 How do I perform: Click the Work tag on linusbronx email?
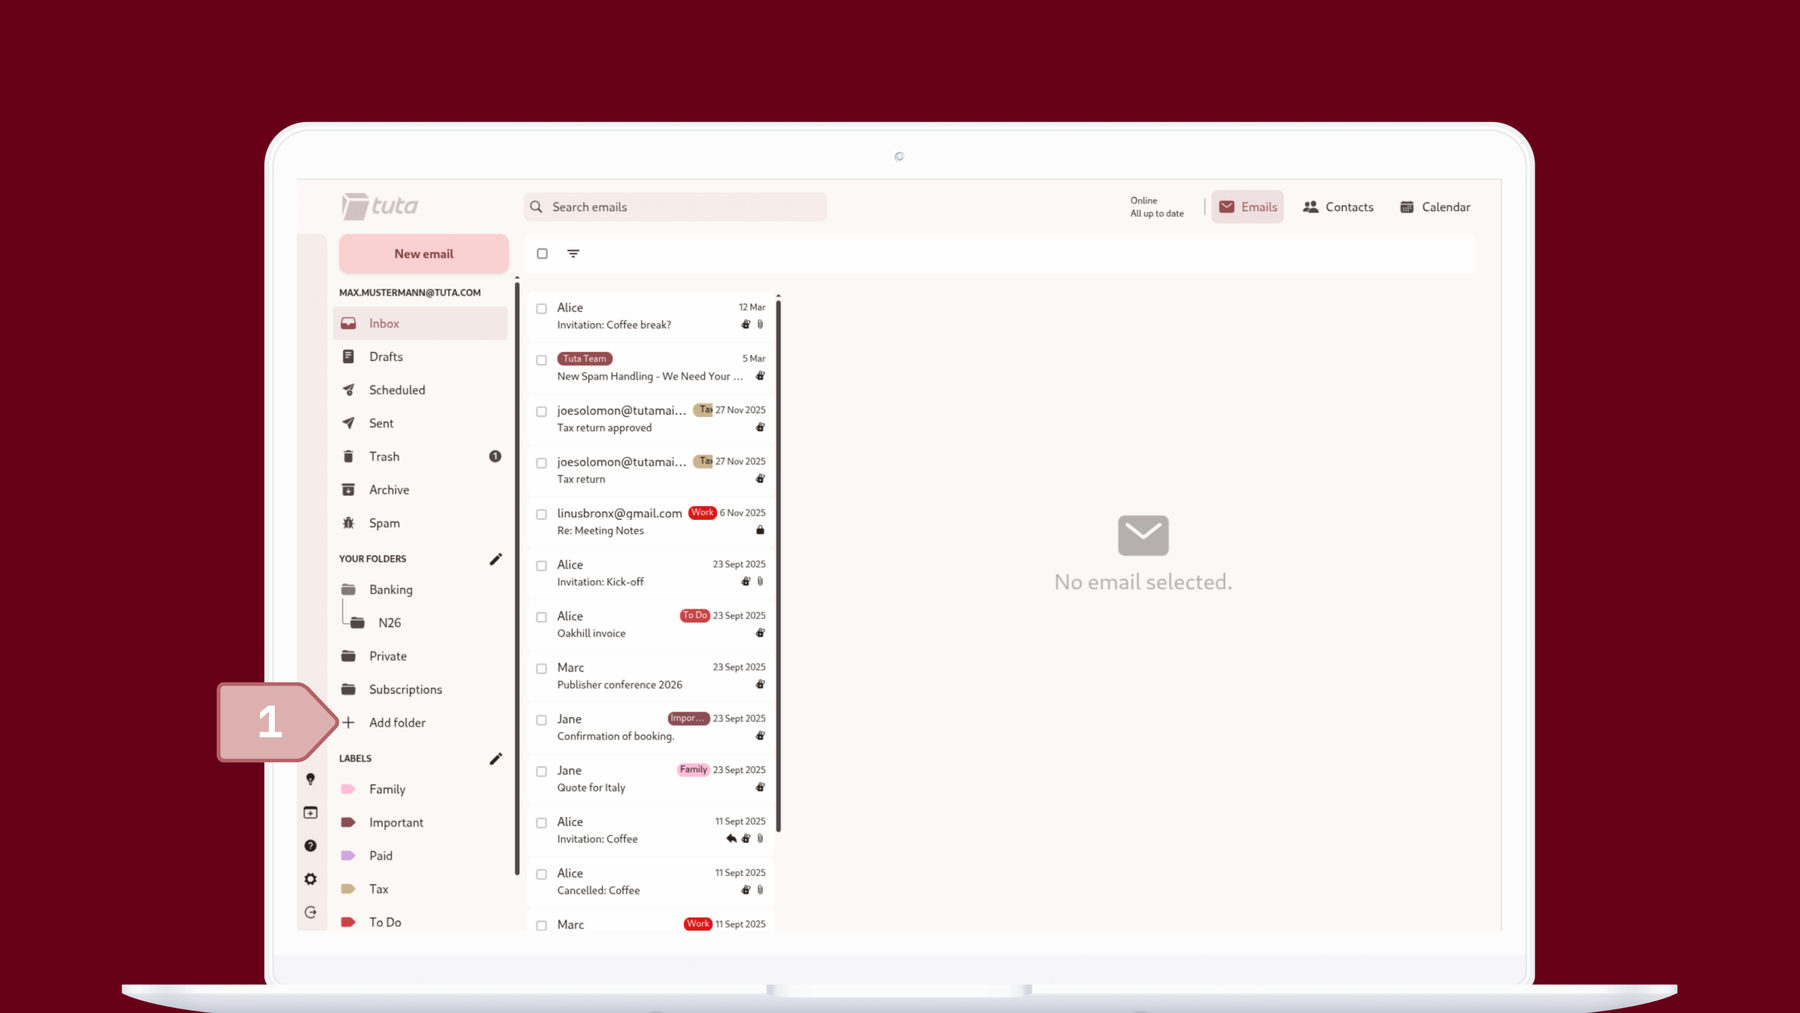[x=702, y=513]
